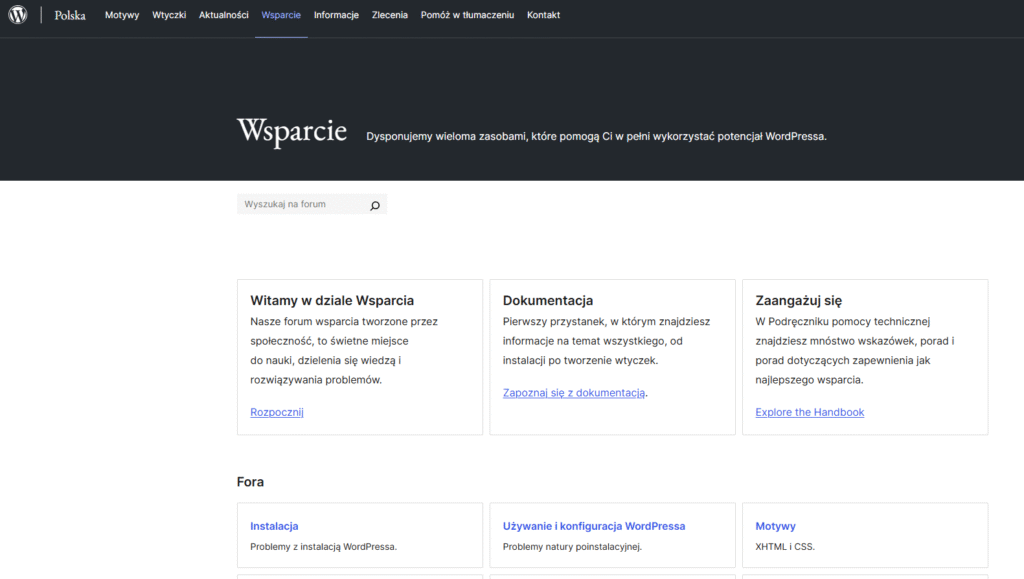1024x579 pixels.
Task: Go to Aktualności in the top menu
Action: (223, 15)
